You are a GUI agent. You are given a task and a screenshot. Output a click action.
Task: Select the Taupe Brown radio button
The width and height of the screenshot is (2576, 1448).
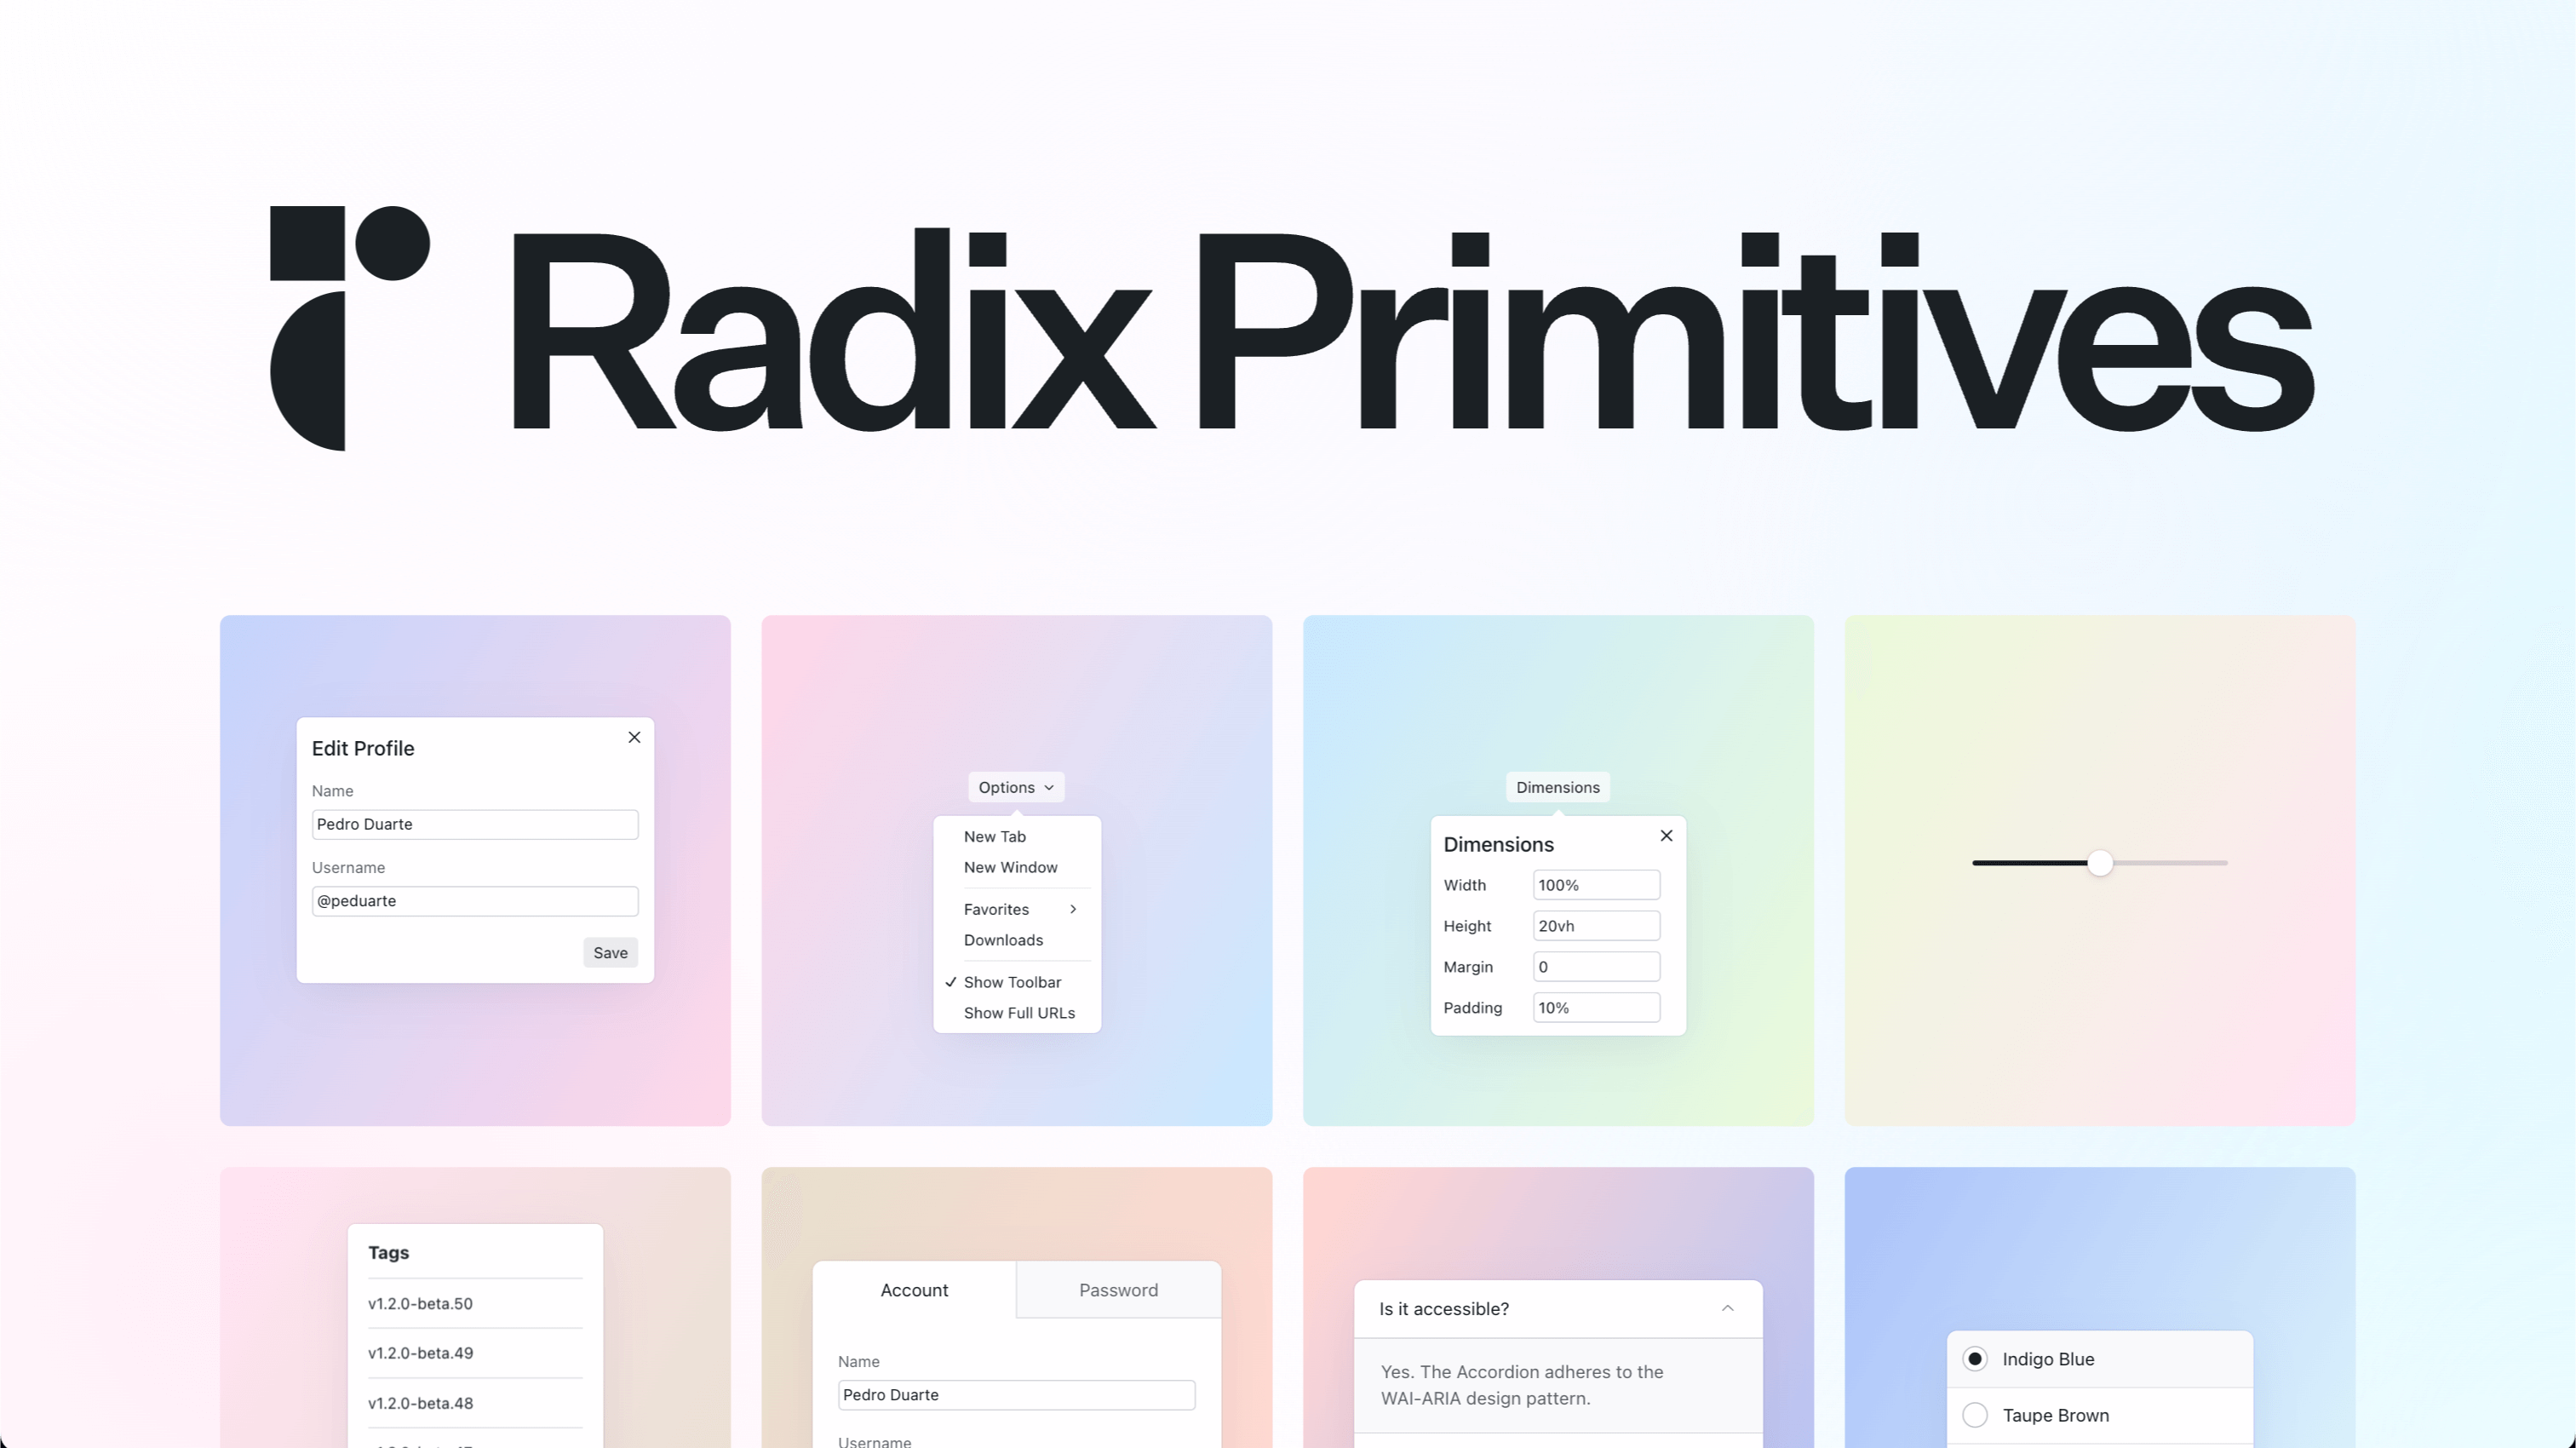(1975, 1415)
